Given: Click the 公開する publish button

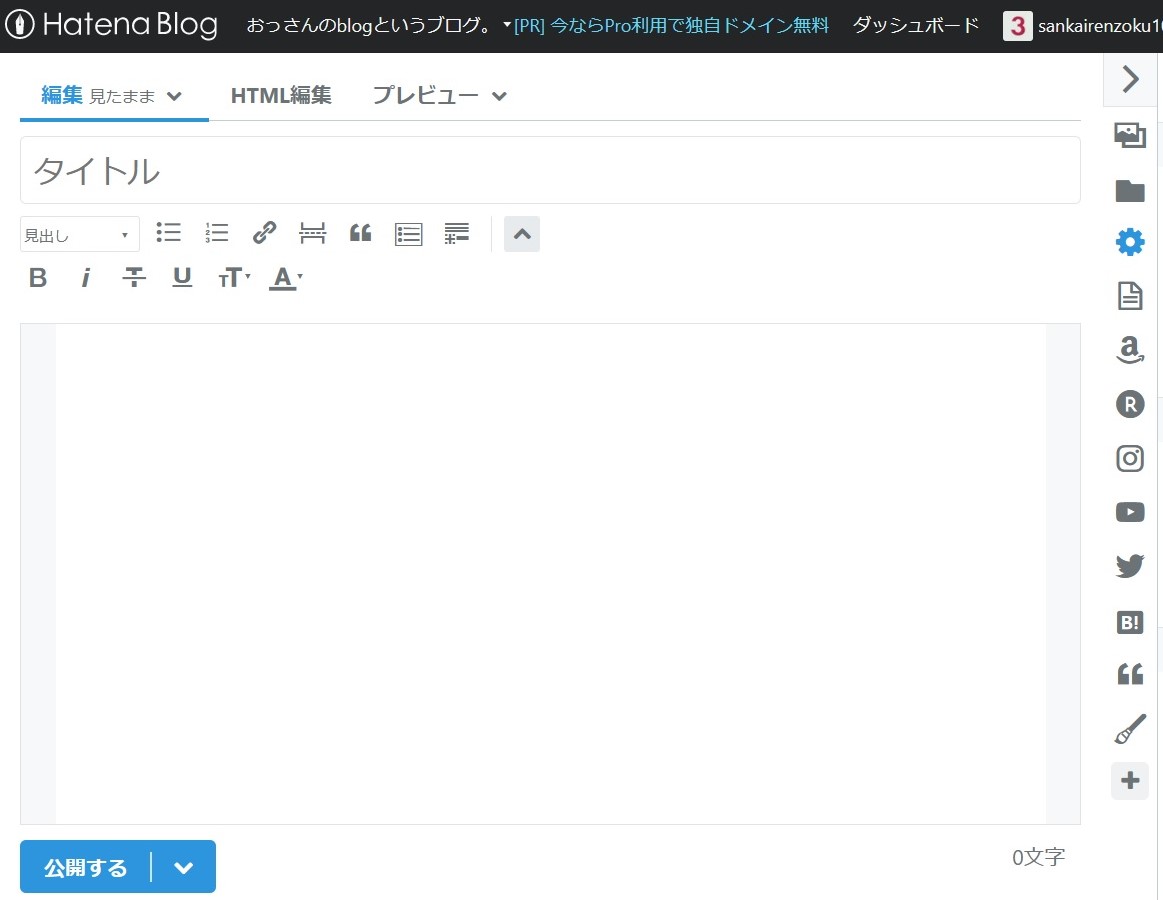Looking at the screenshot, I should (x=86, y=867).
